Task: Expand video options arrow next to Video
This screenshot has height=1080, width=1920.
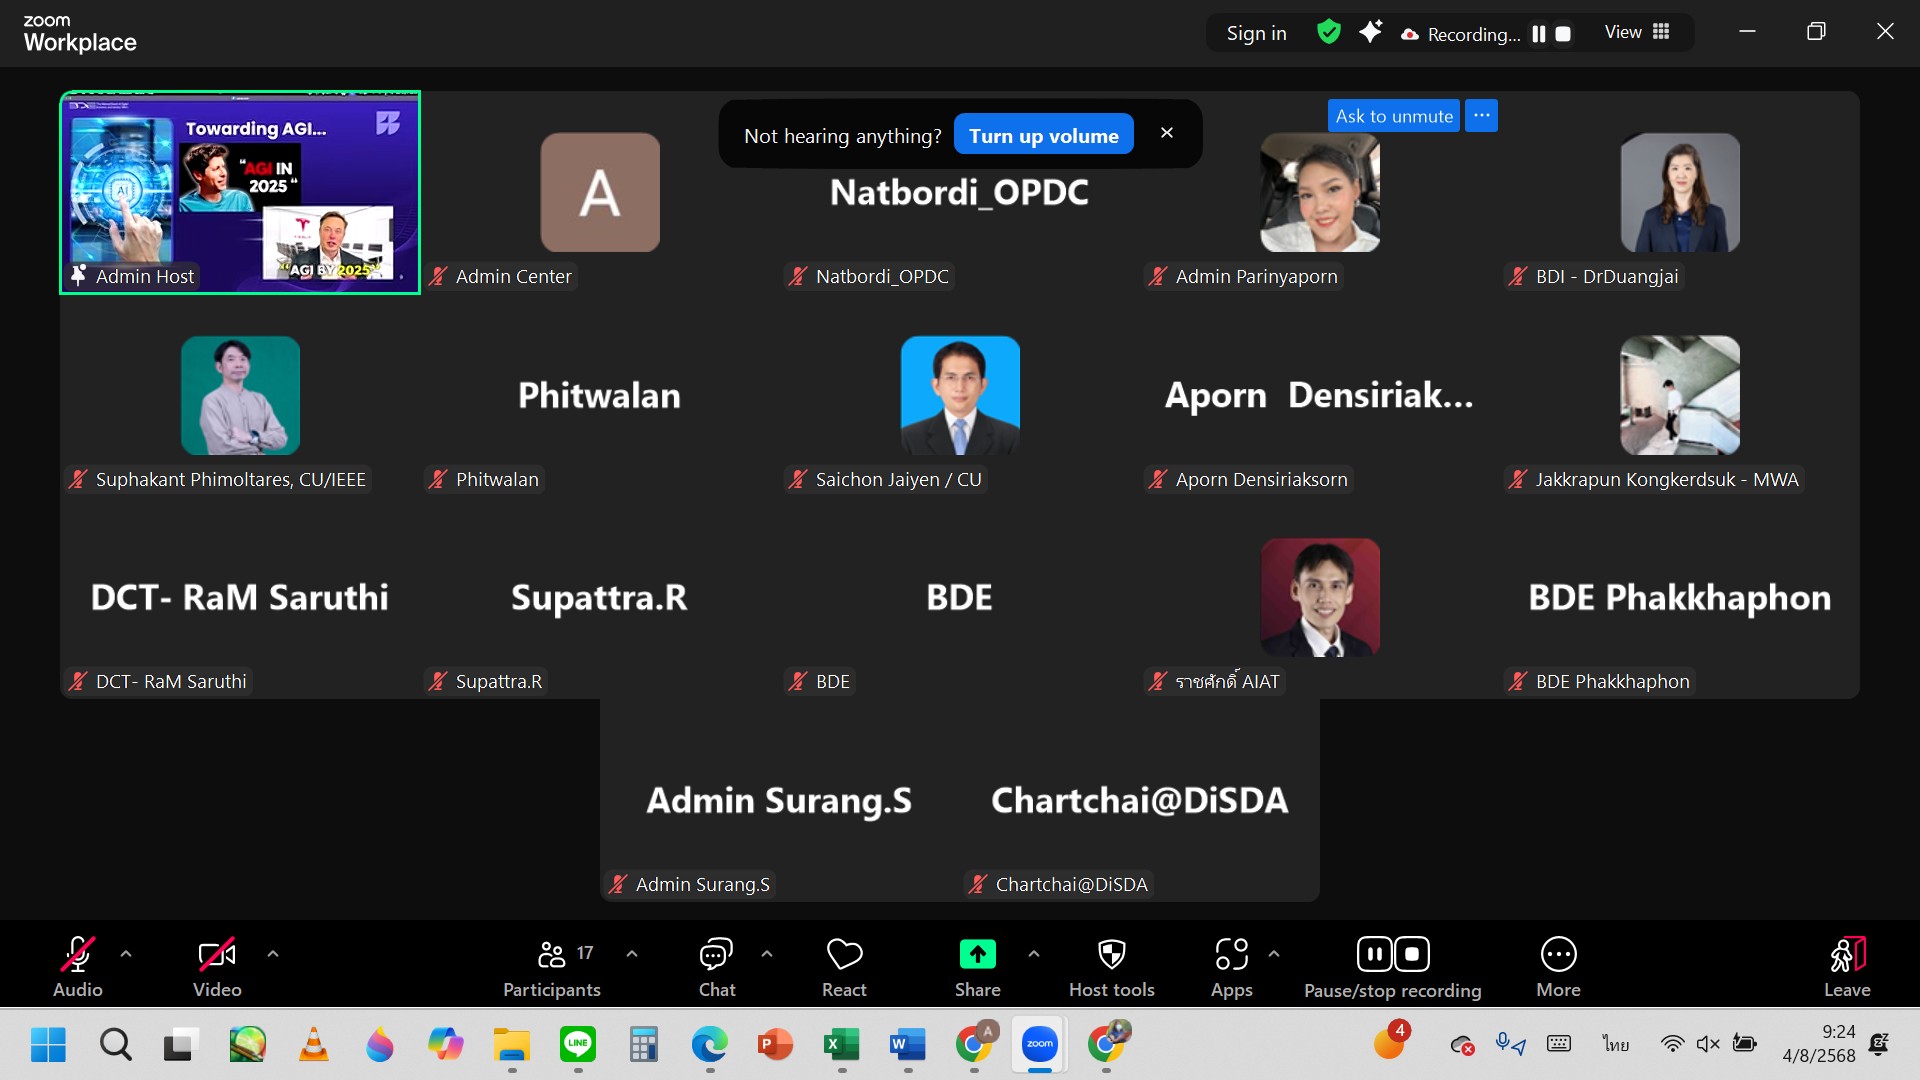Action: pos(273,954)
